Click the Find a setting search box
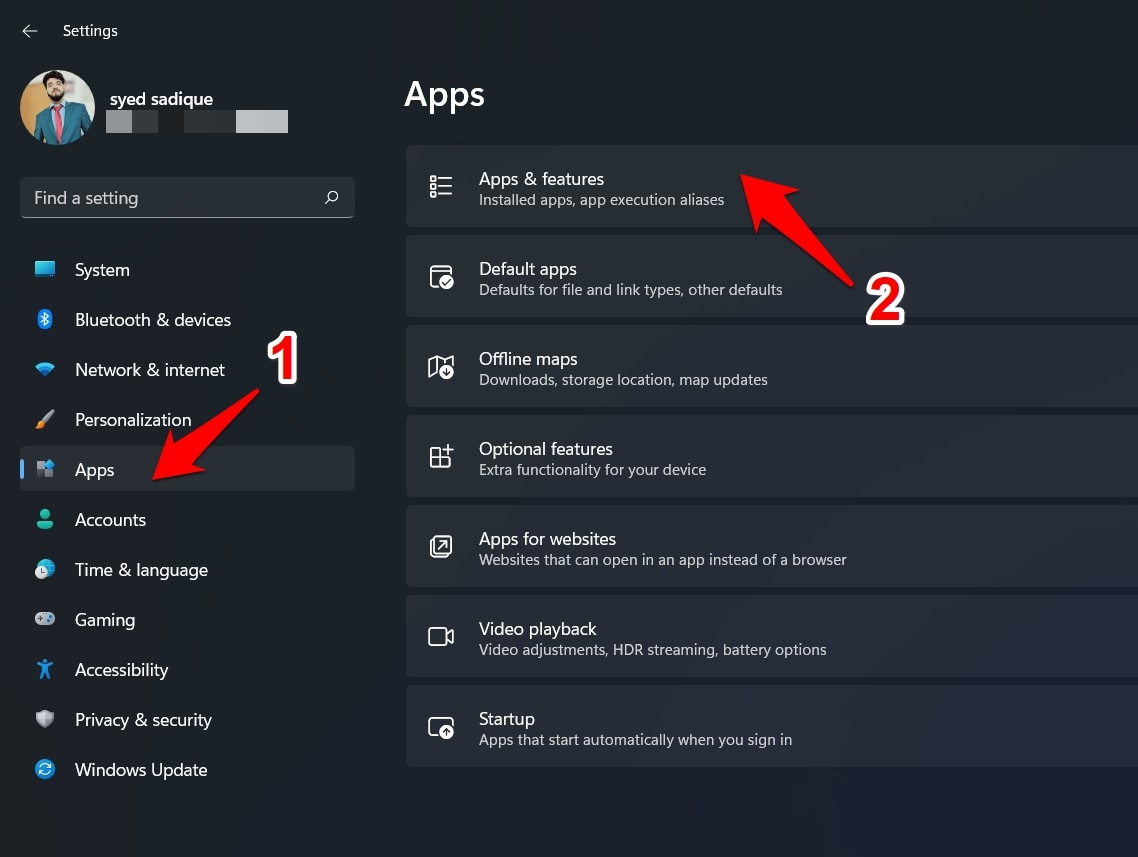The height and width of the screenshot is (857, 1138). coord(187,197)
